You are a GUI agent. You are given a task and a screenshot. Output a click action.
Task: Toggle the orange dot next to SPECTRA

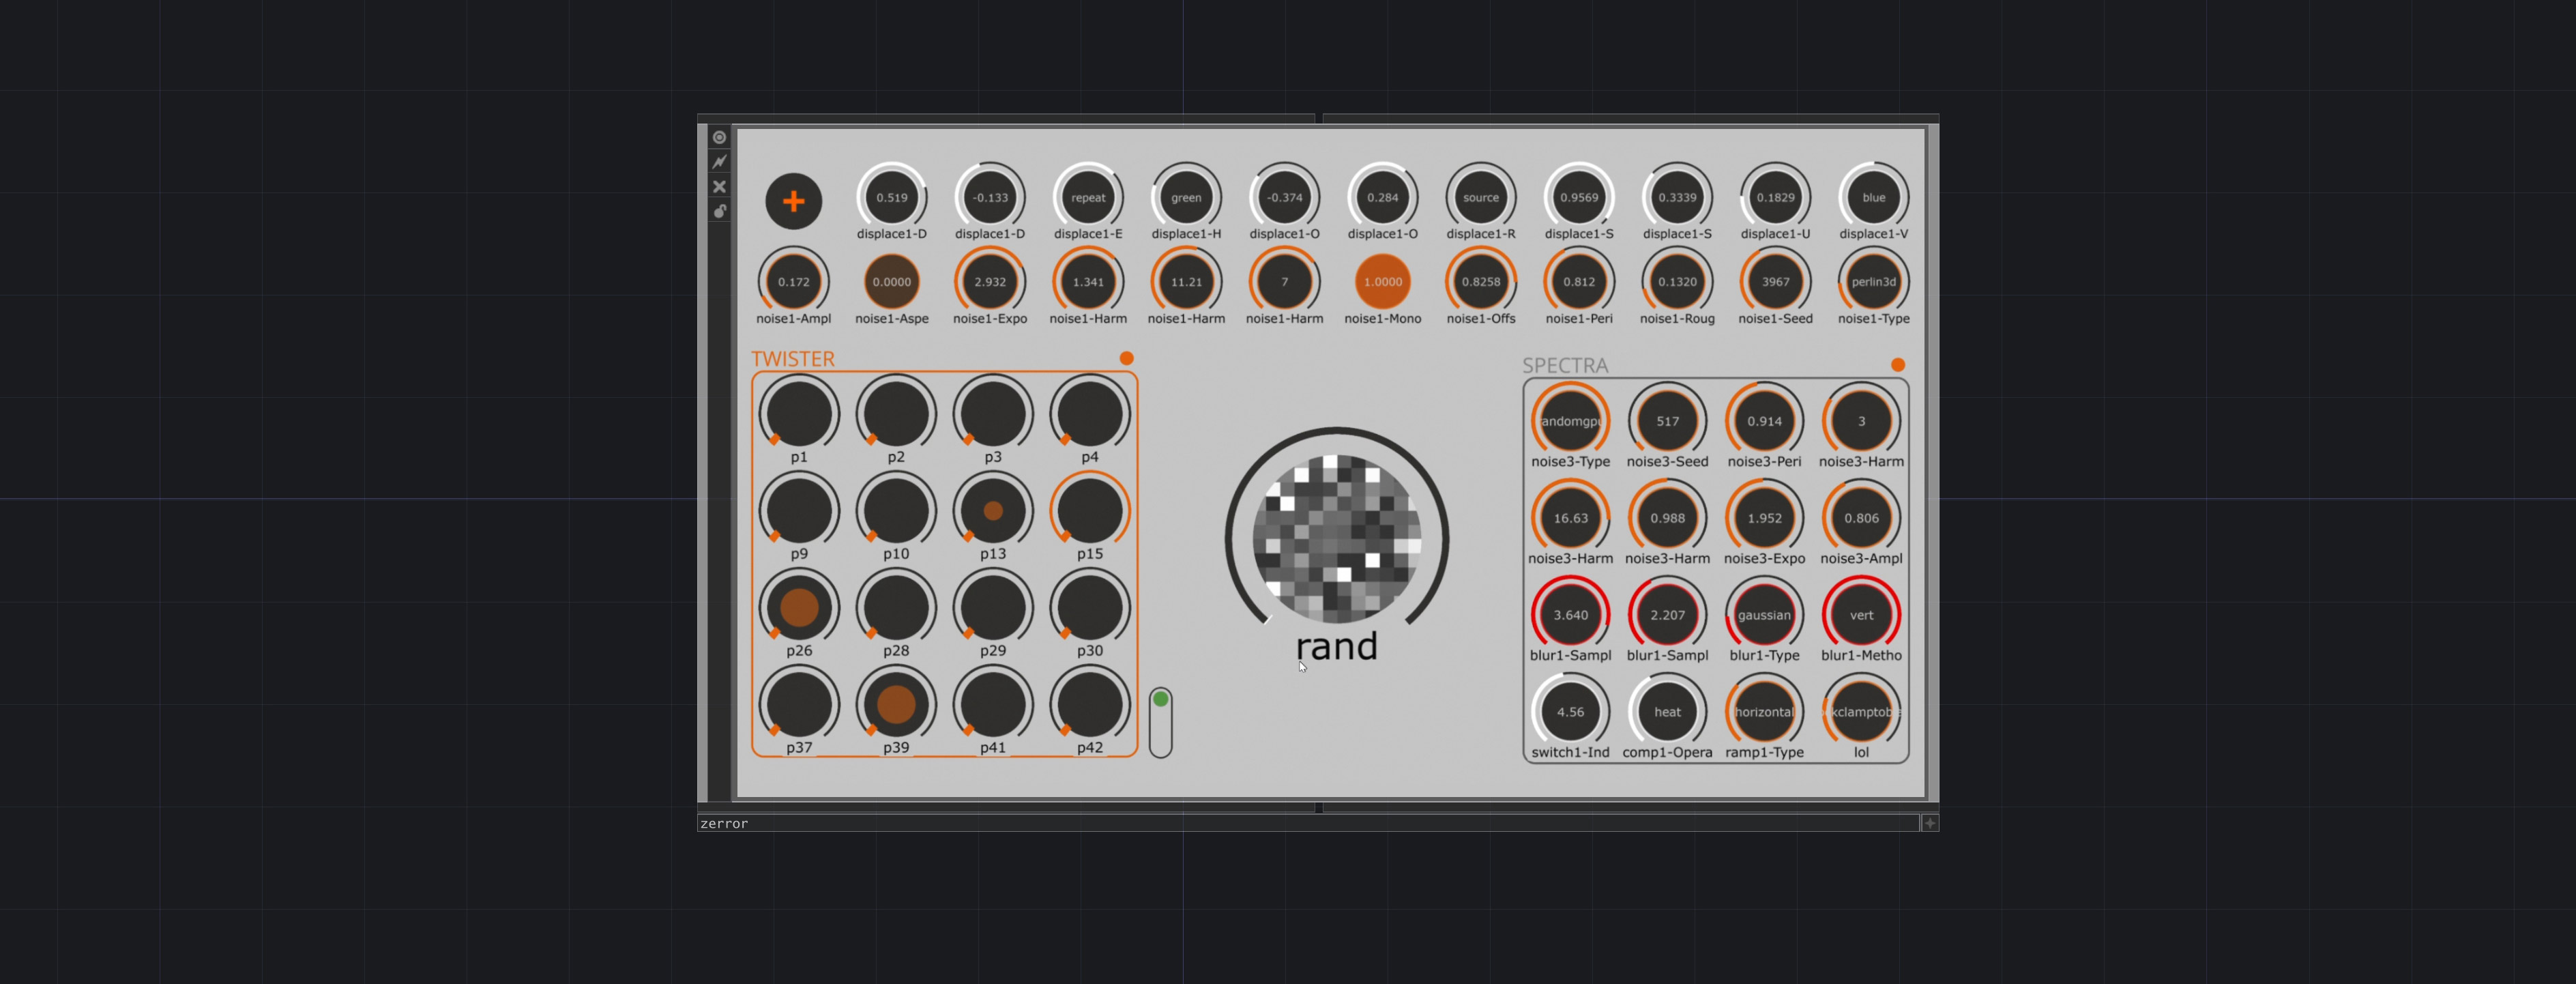1897,365
